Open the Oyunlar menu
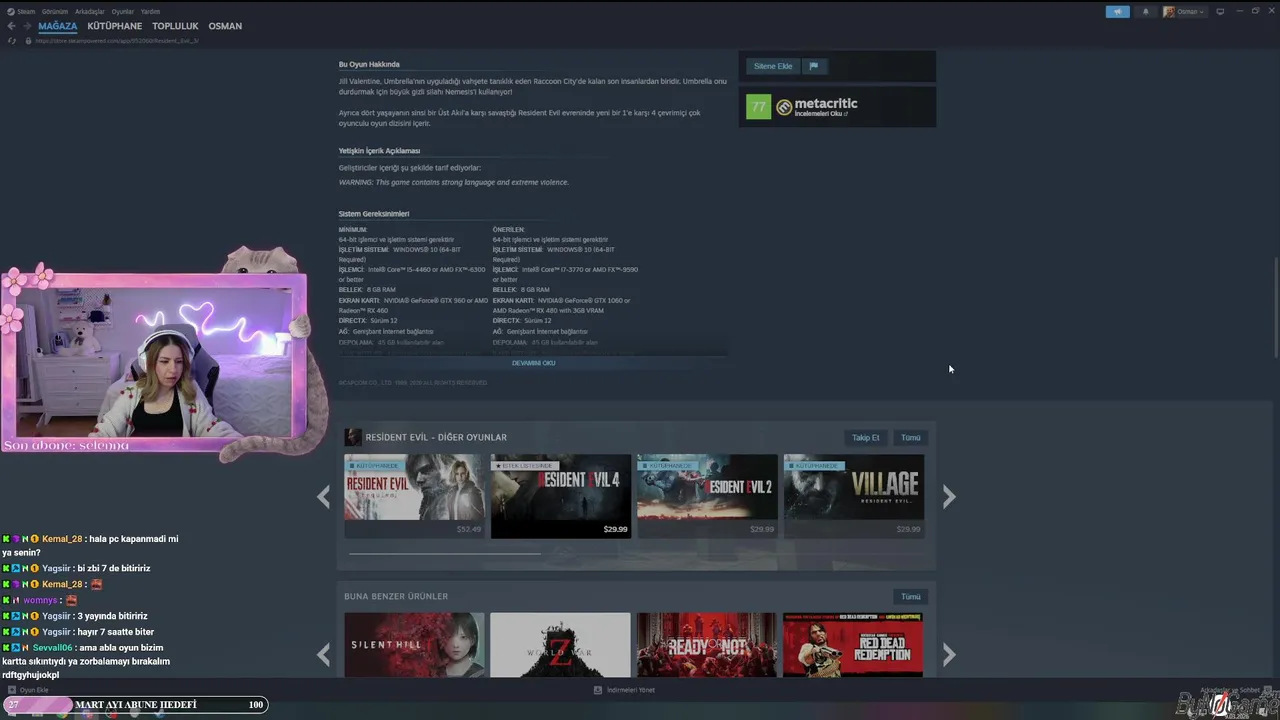This screenshot has height=720, width=1280. (122, 12)
